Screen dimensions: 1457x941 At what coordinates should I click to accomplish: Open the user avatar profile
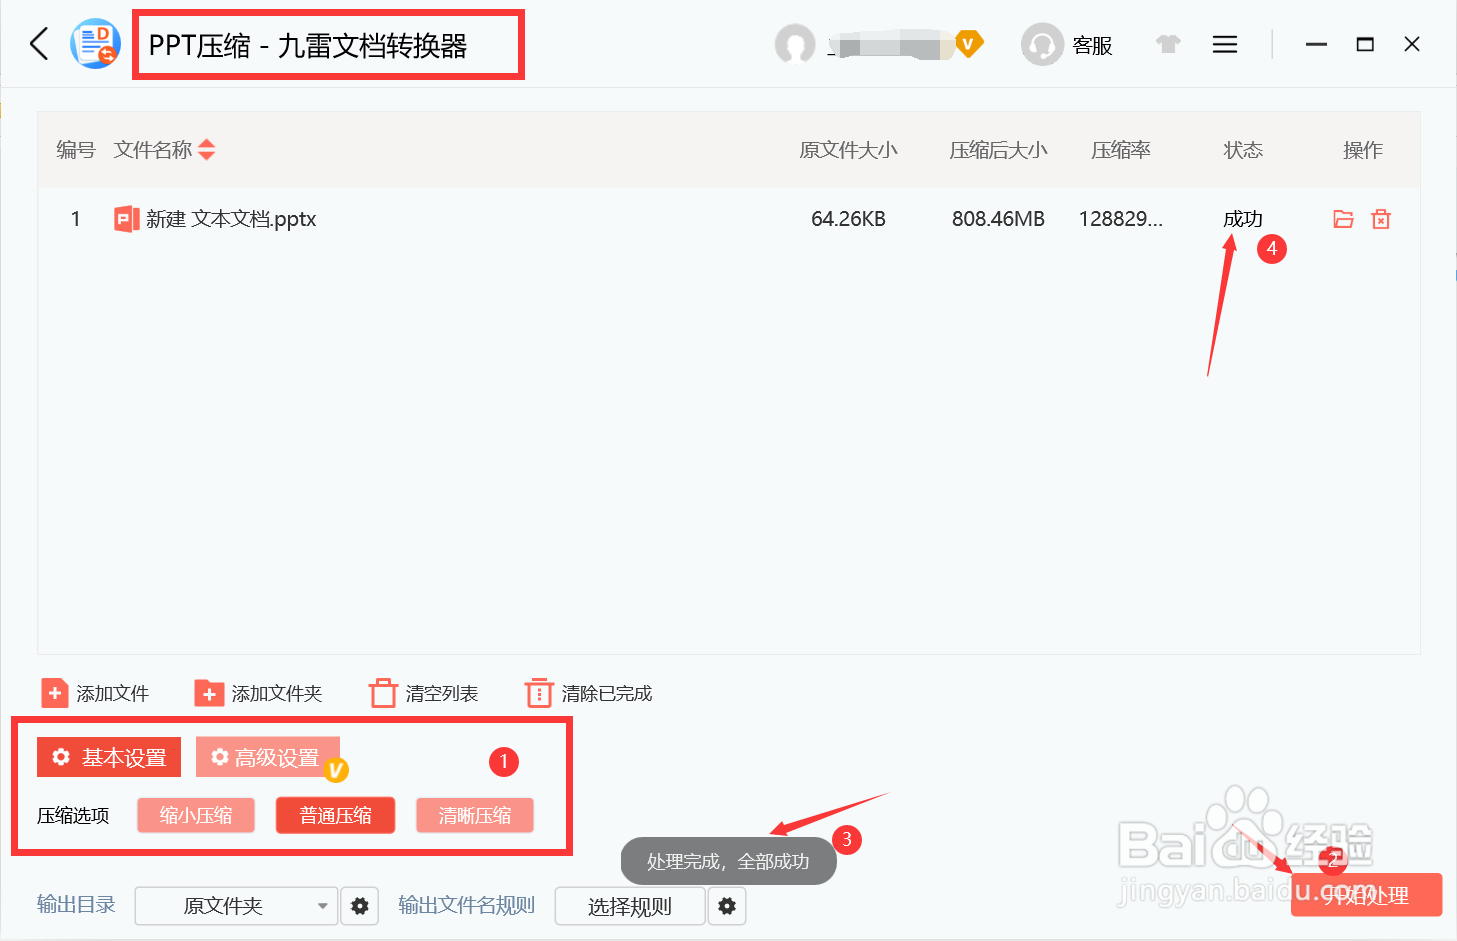click(x=795, y=44)
